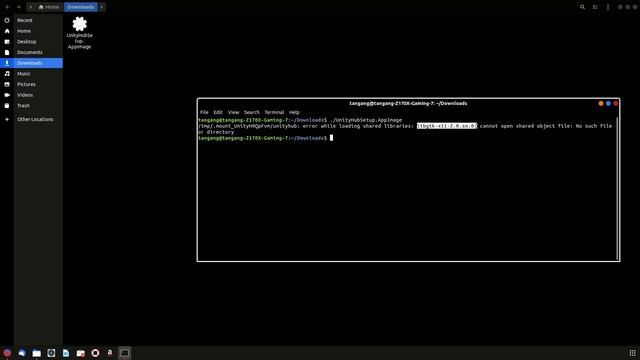Select the UnityHubSetup.AppImage gear icon
The image size is (640, 360).
point(80,24)
